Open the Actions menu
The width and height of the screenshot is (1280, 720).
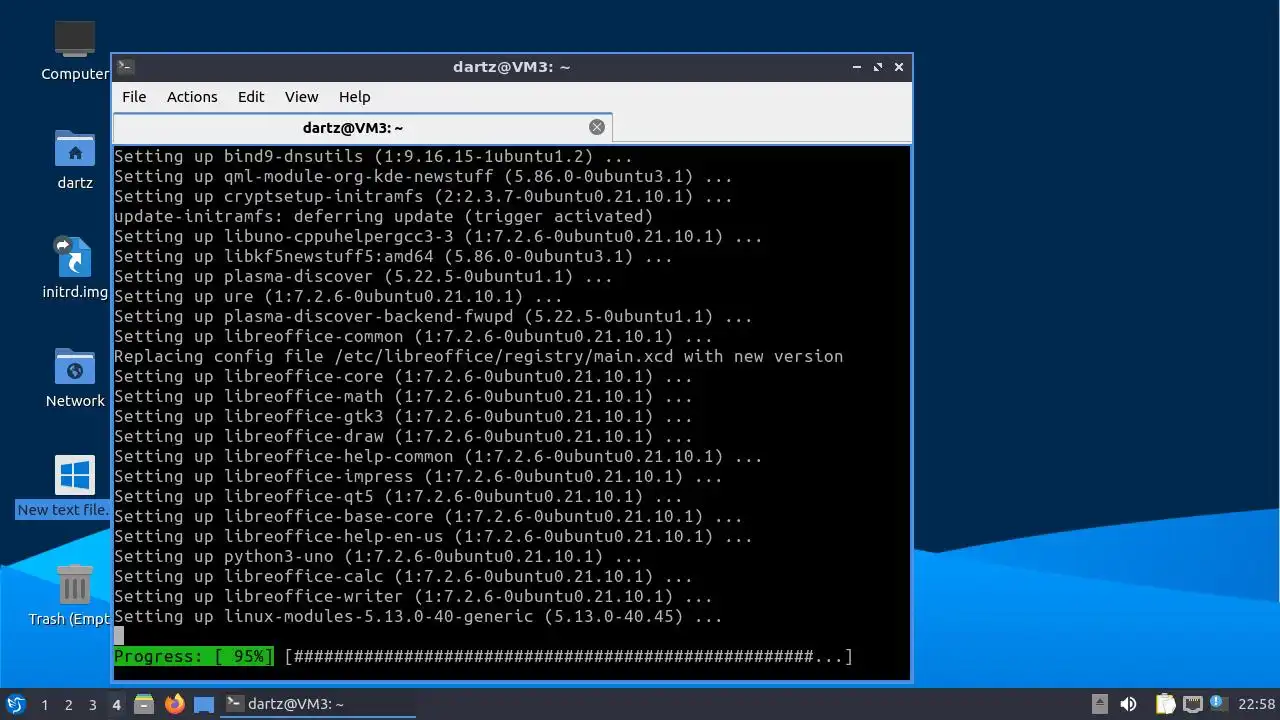point(192,97)
